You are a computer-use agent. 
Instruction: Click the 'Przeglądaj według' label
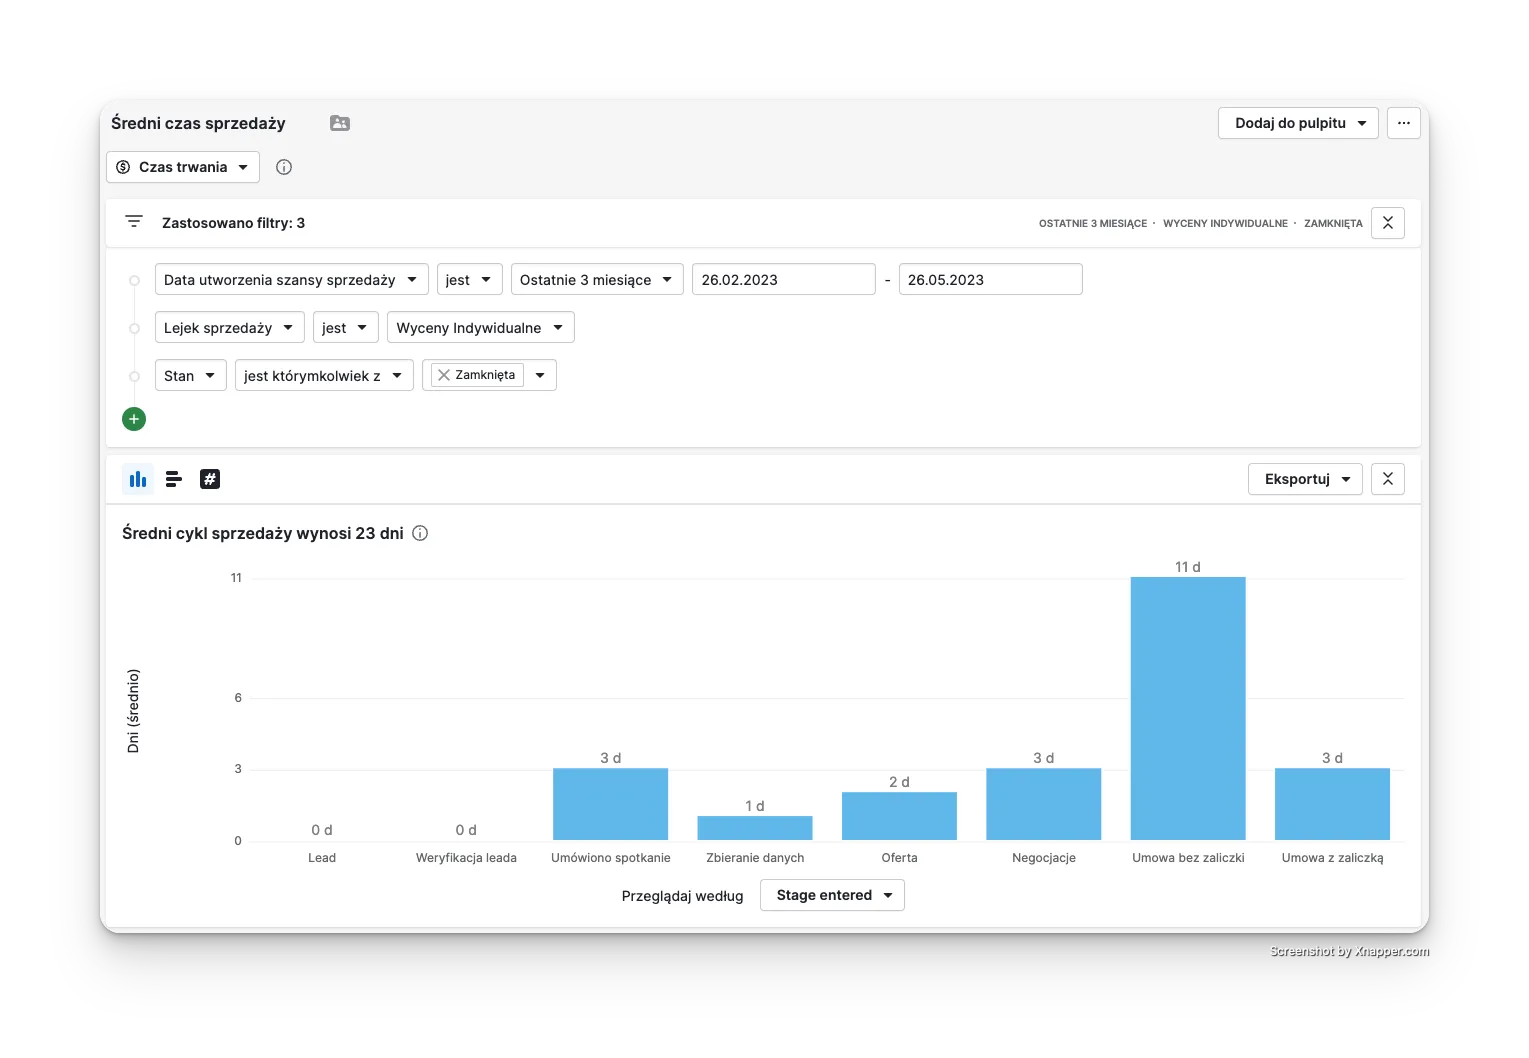pos(683,896)
